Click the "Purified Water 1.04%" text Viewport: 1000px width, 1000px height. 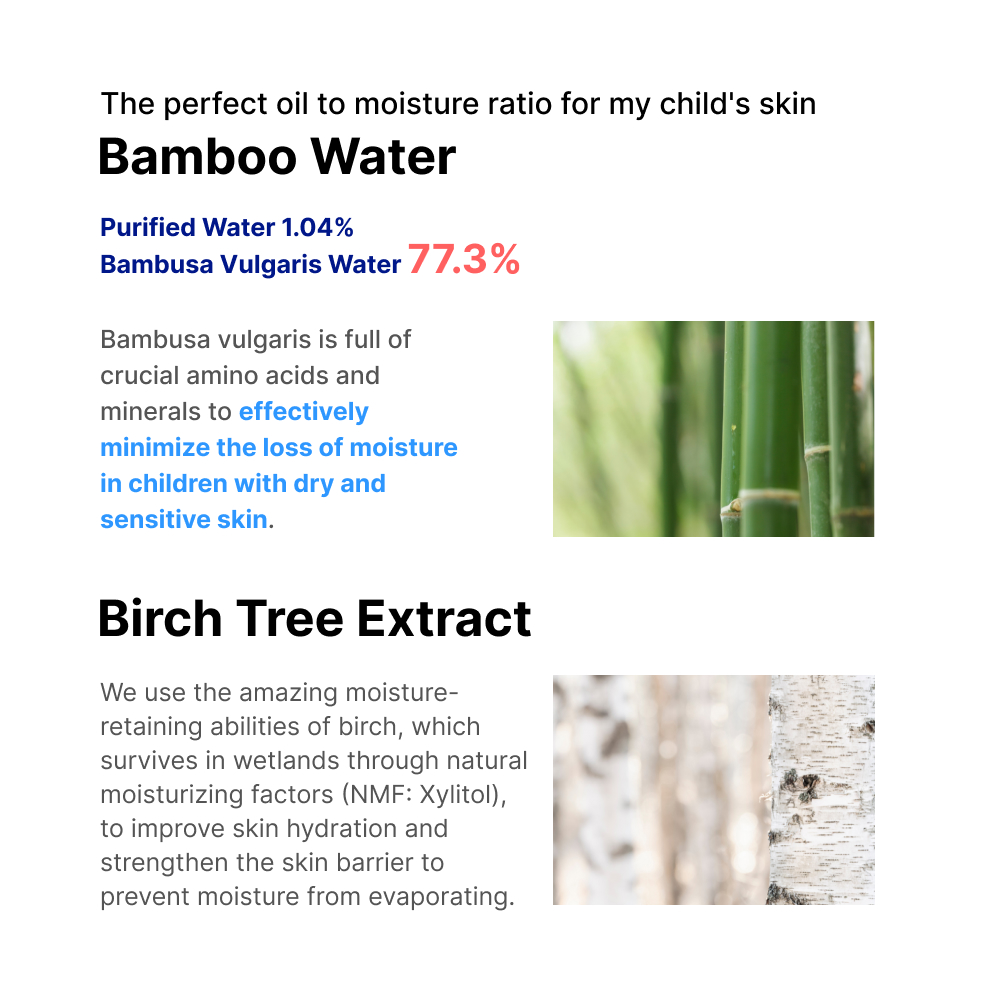click(x=227, y=228)
